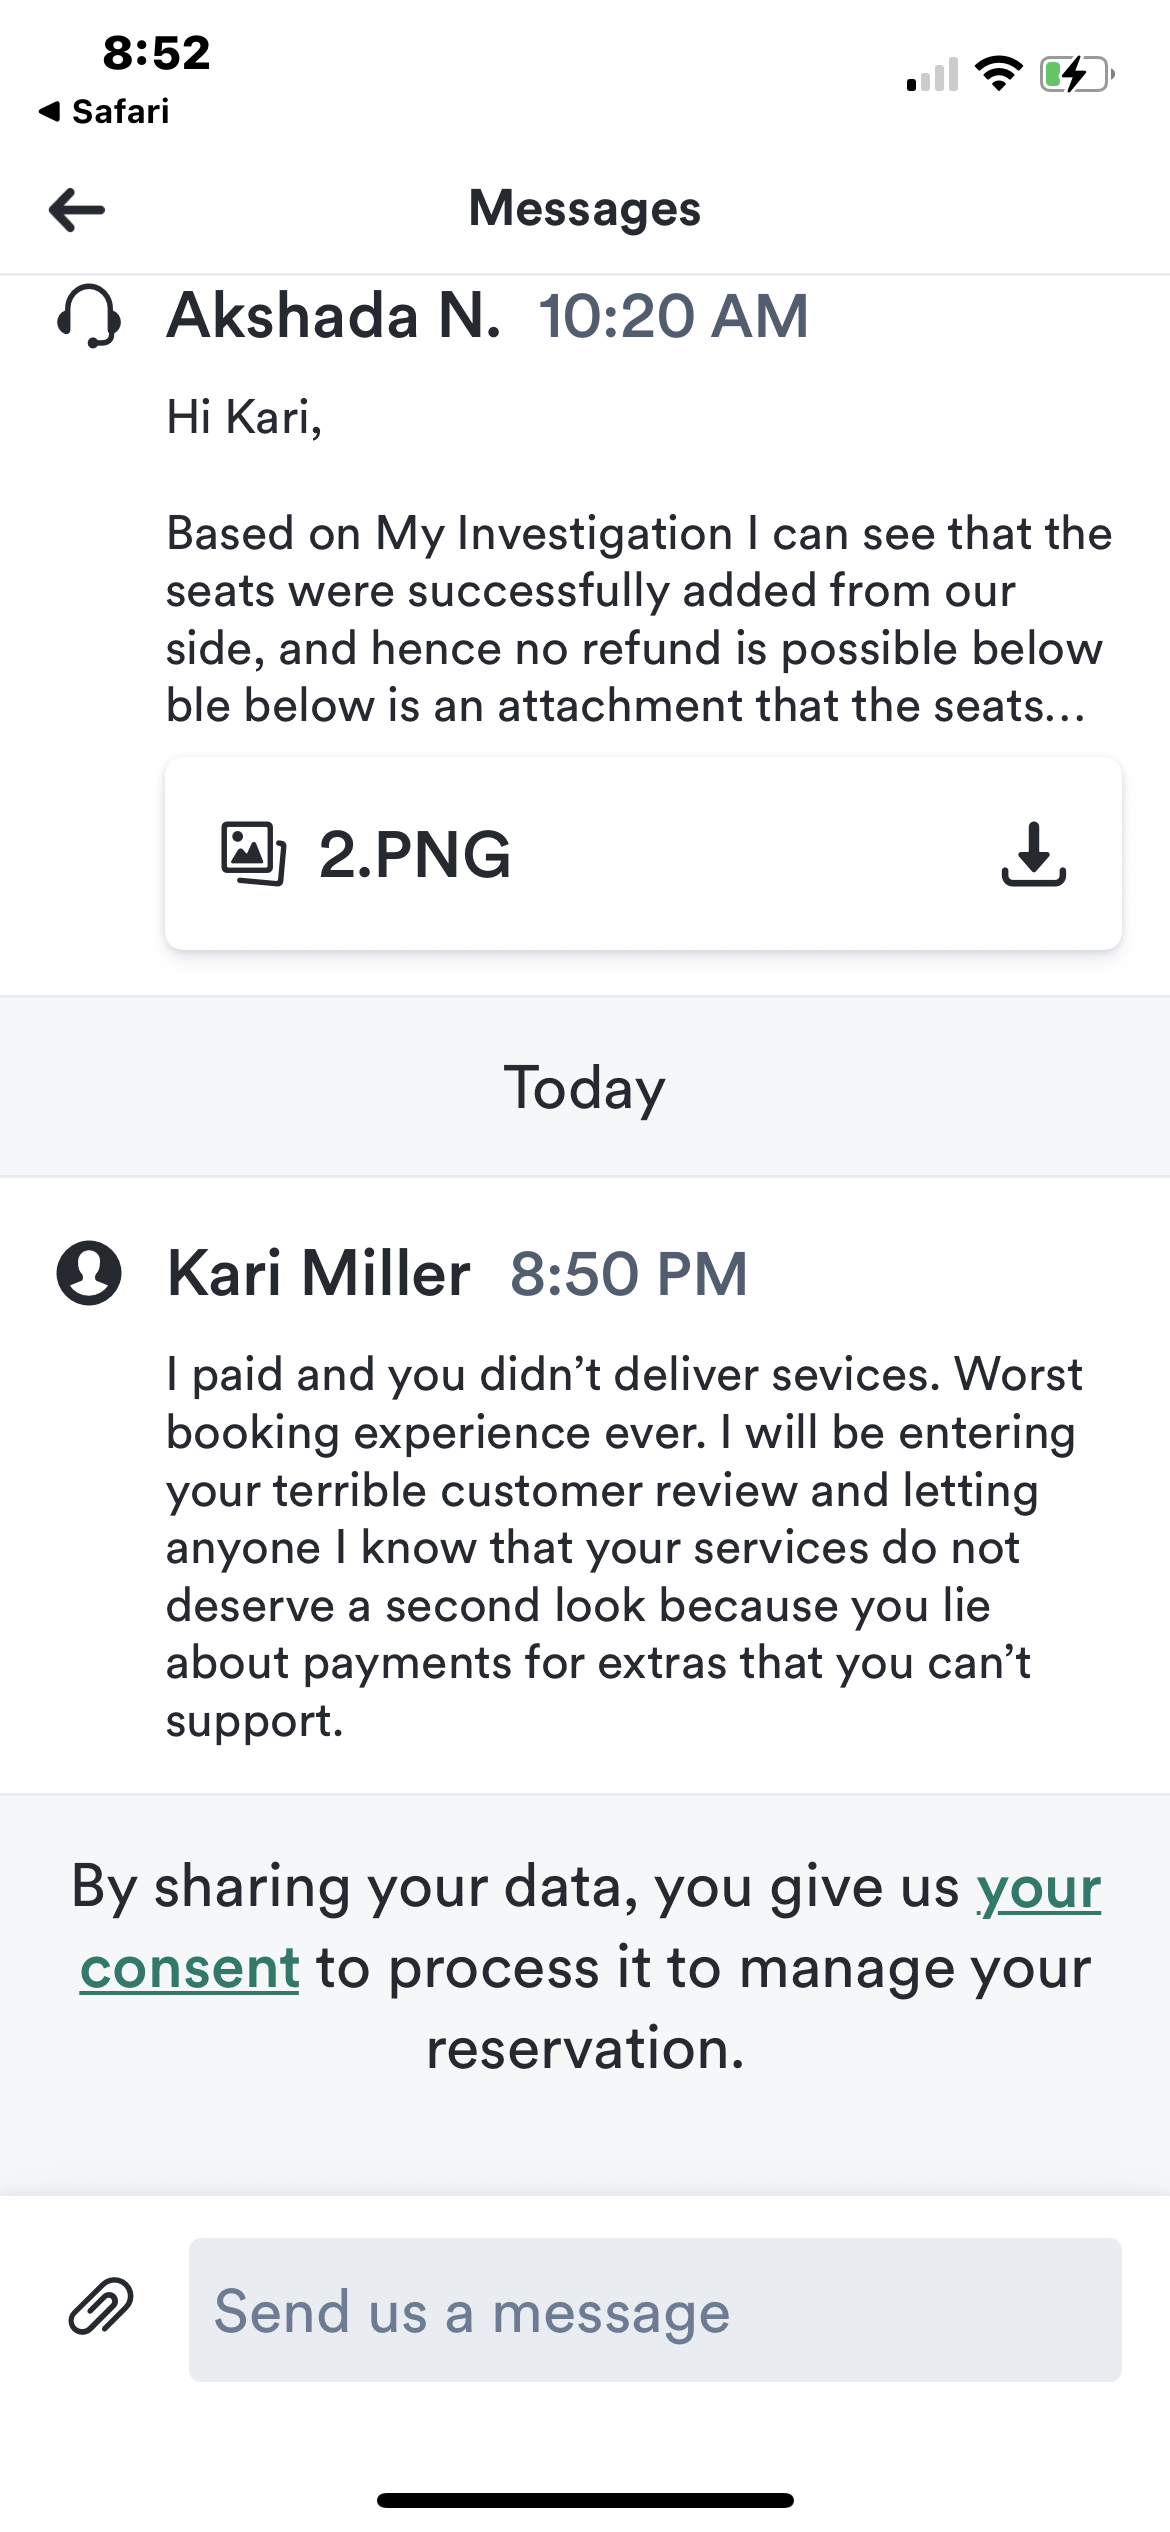Tap the home indicator bar

[x=585, y=2500]
